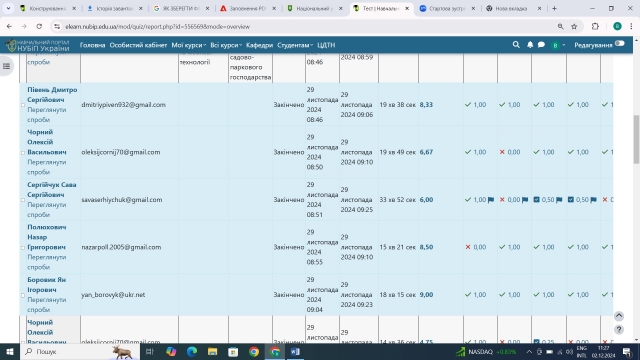Image resolution: width=640 pixels, height=360 pixels.
Task: Open the Кафедри menu item
Action: tap(259, 45)
